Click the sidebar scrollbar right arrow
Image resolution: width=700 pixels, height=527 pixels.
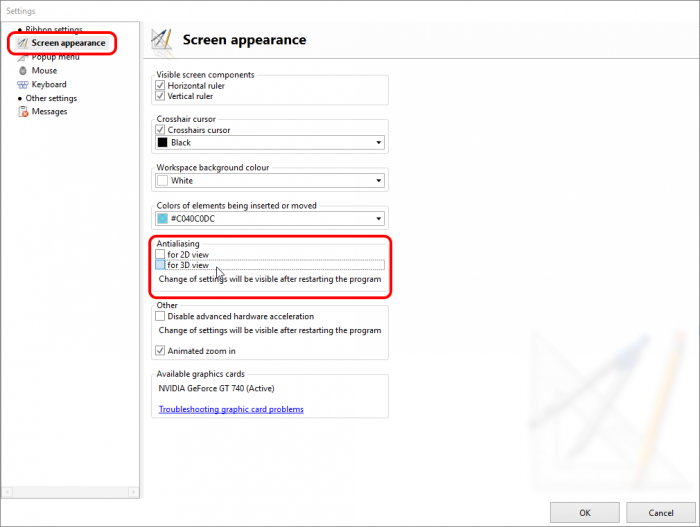click(130, 491)
